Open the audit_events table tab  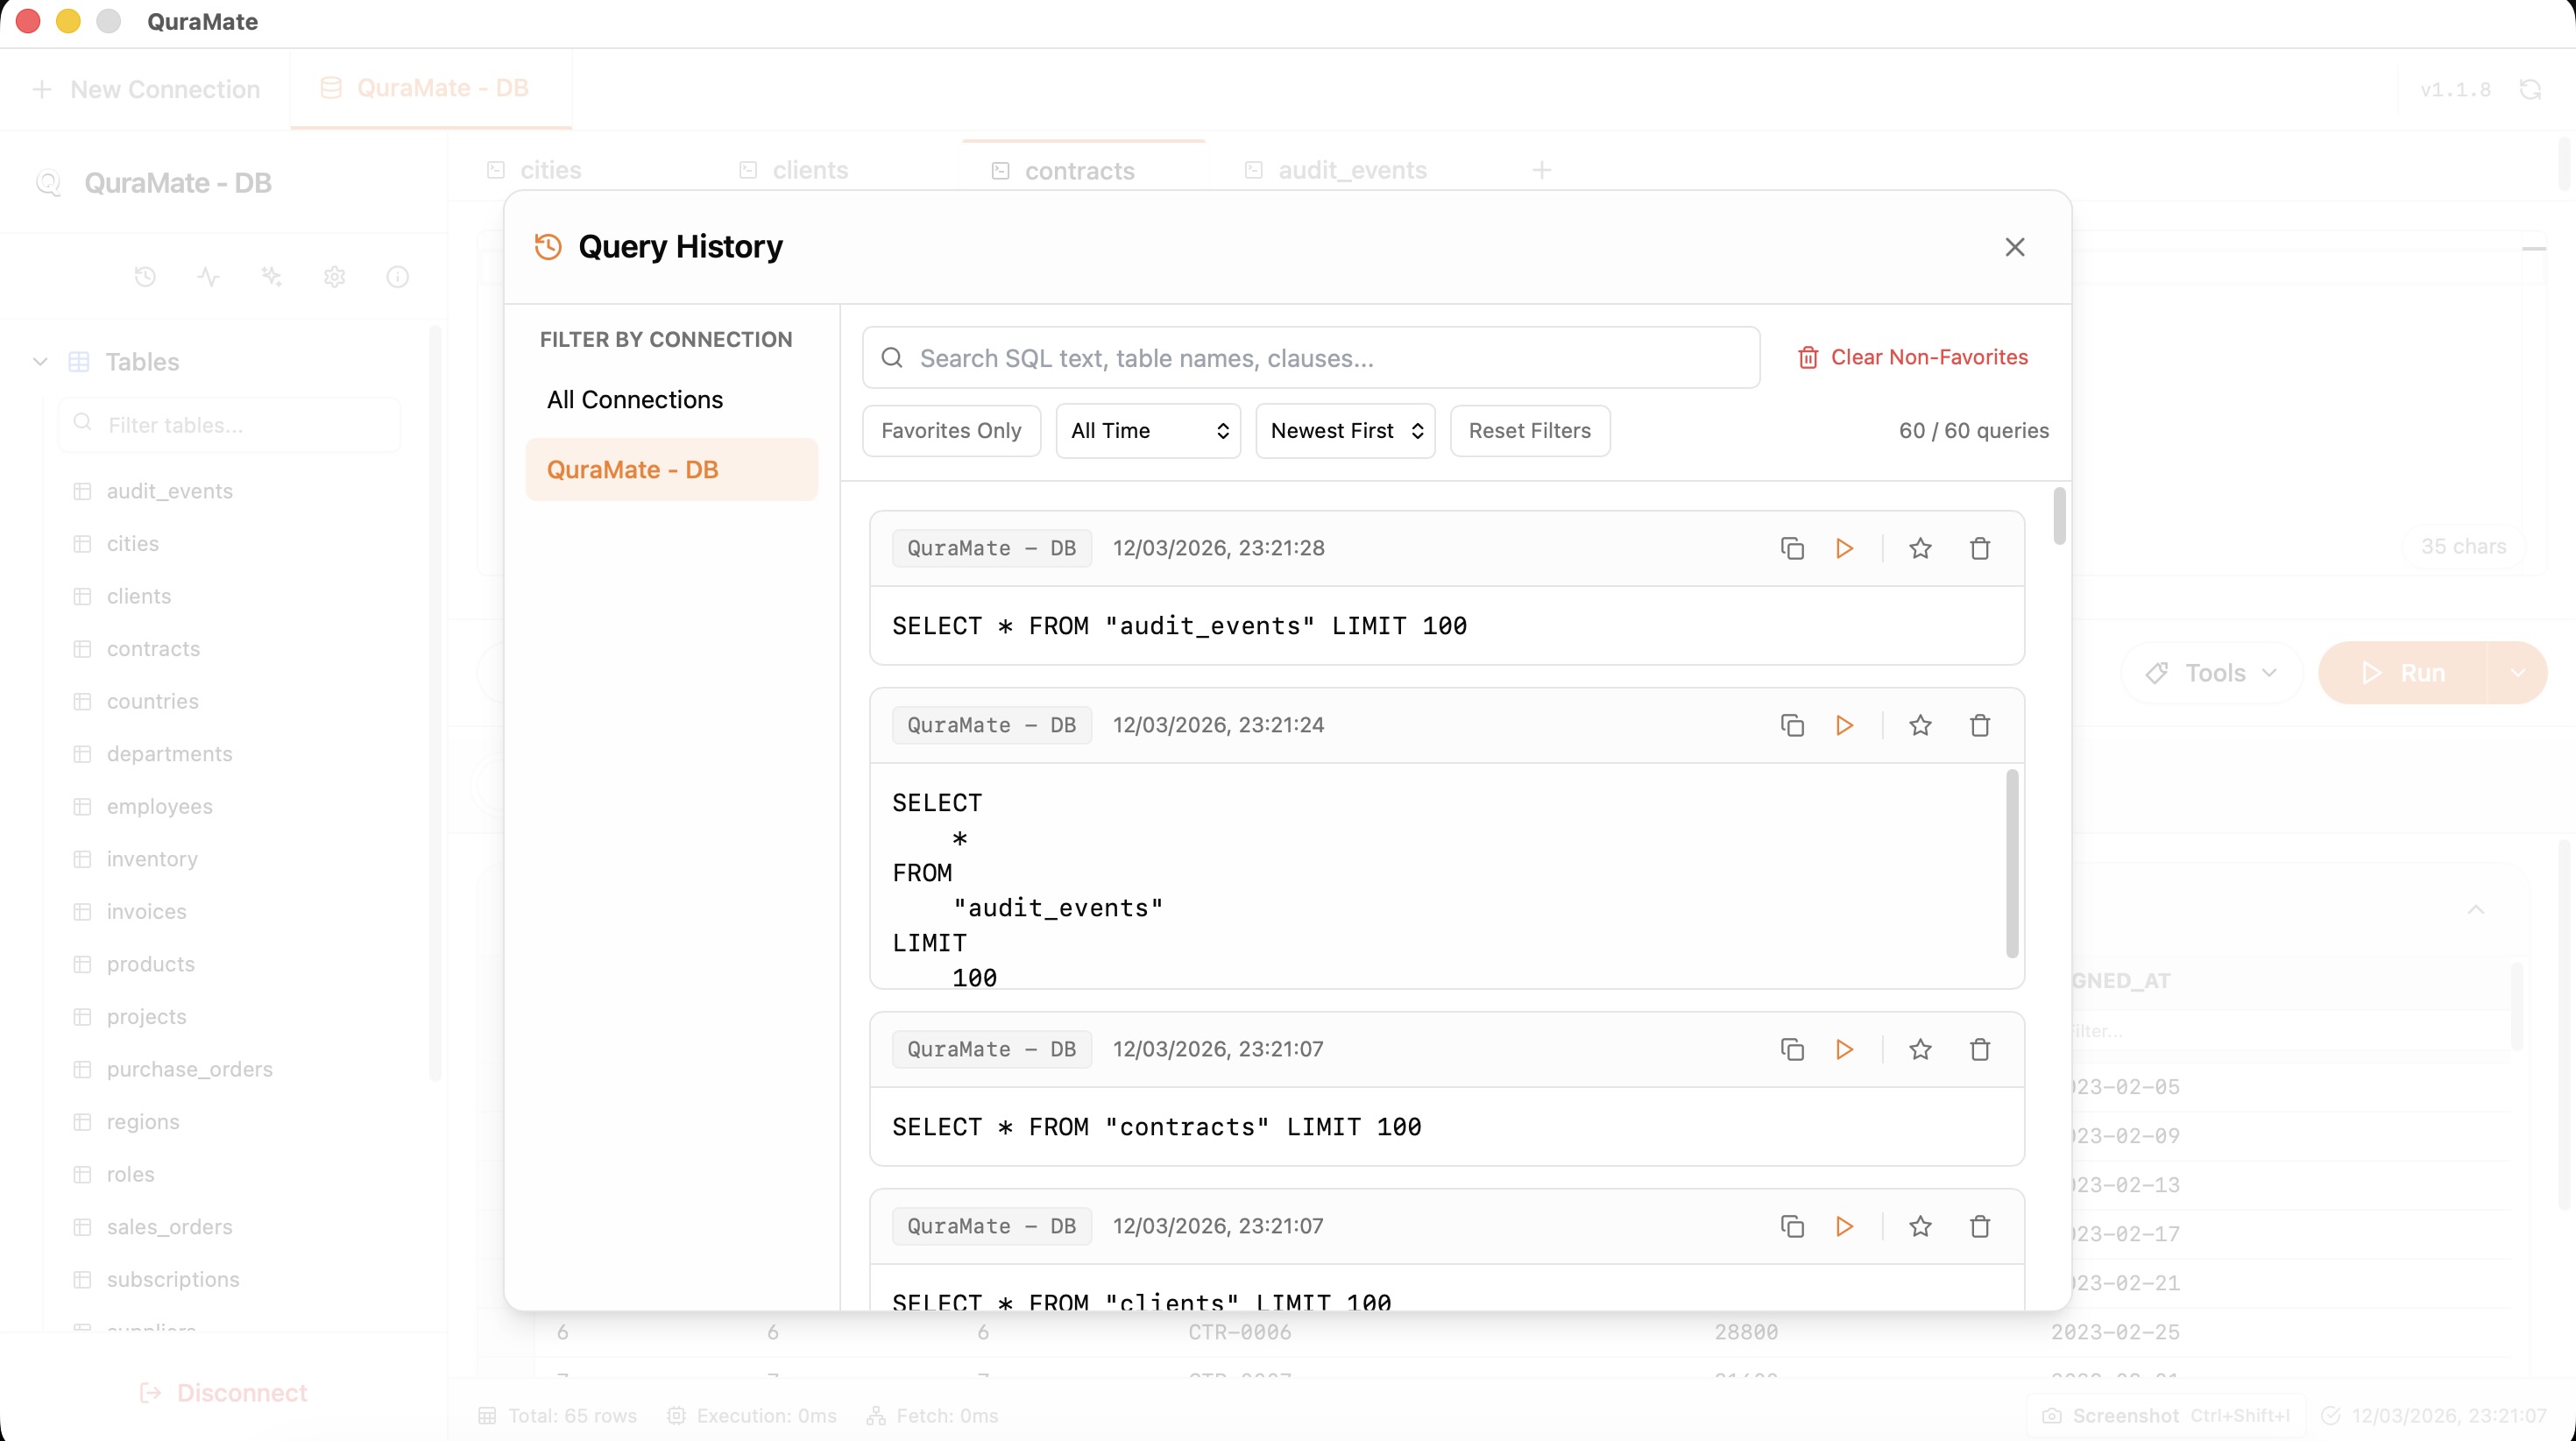(x=1352, y=170)
